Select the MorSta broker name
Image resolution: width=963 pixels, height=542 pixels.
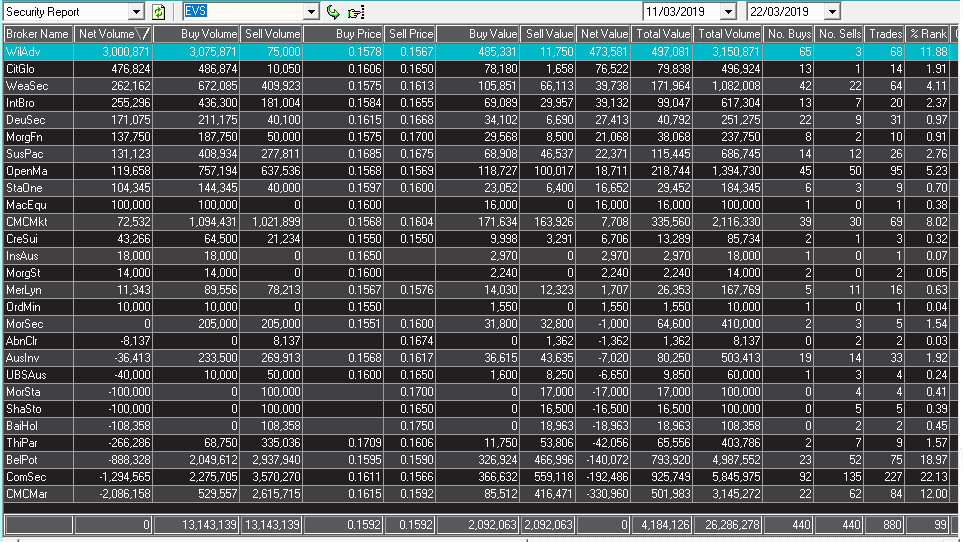point(23,392)
